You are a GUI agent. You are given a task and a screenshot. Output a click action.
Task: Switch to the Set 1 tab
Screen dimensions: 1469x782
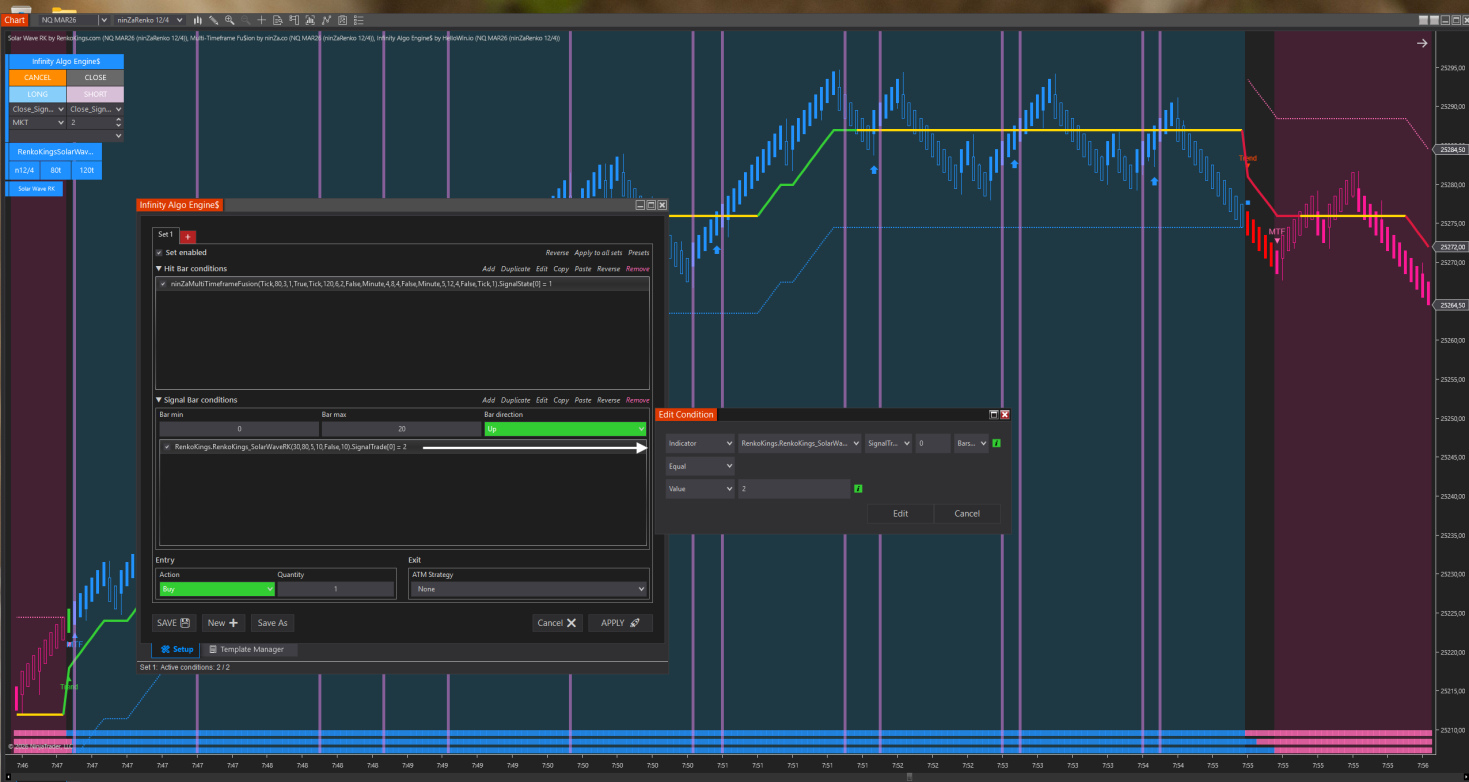166,235
